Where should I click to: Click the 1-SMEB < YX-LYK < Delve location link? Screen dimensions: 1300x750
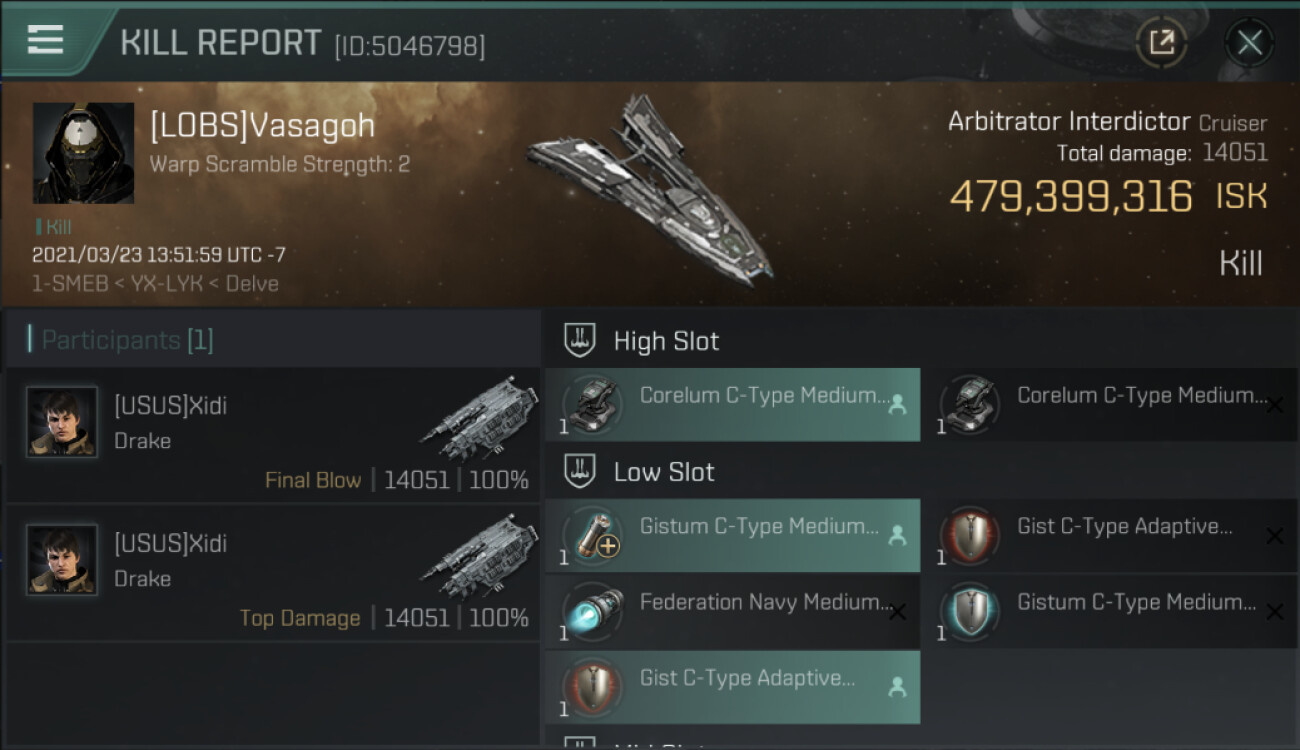pyautogui.click(x=155, y=283)
